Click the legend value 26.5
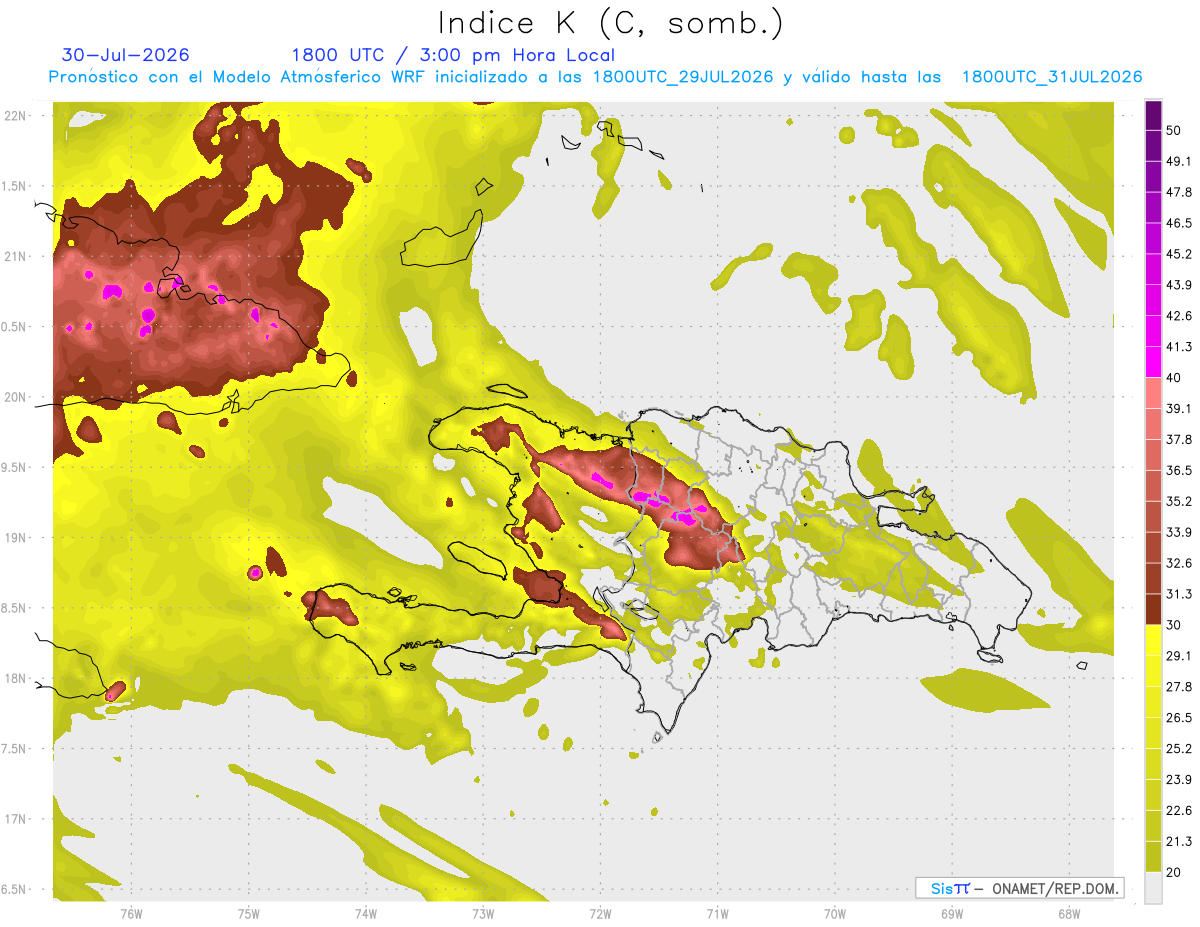 1179,718
